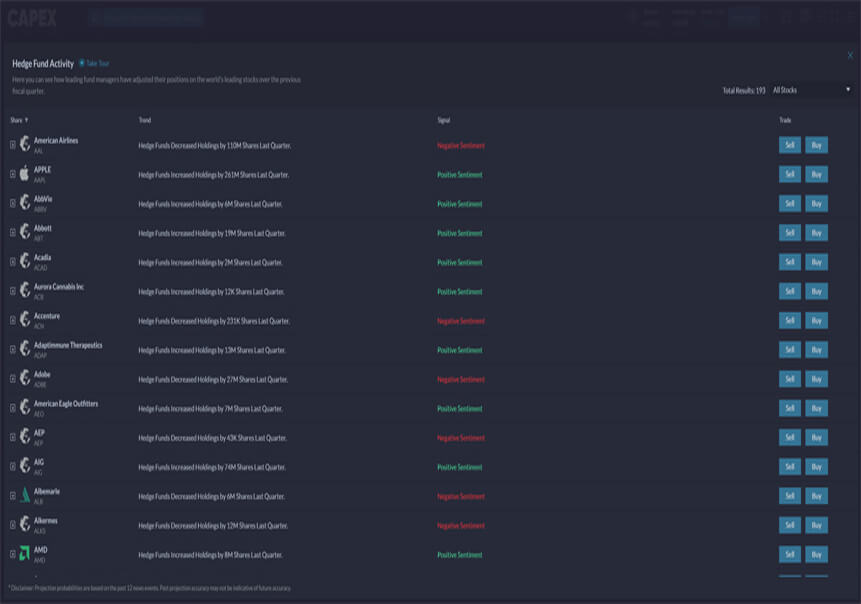Click the Apple logo icon

click(25, 174)
